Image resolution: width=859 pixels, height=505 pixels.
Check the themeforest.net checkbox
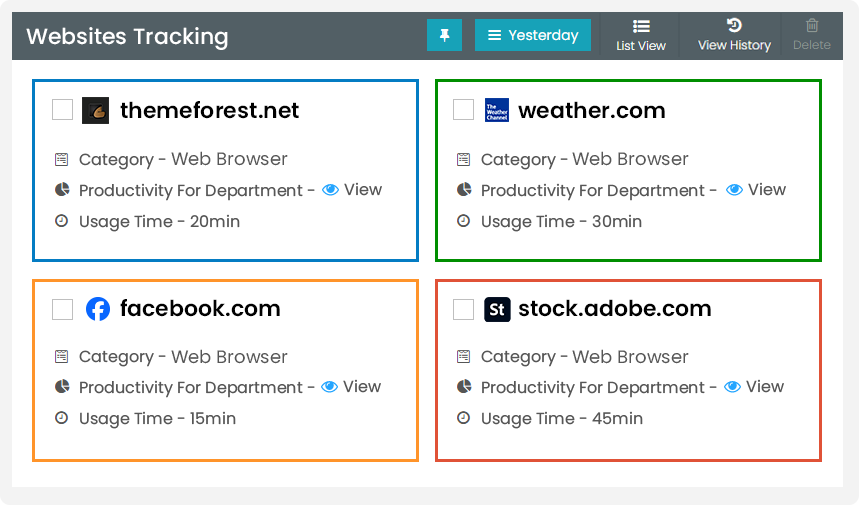[63, 110]
